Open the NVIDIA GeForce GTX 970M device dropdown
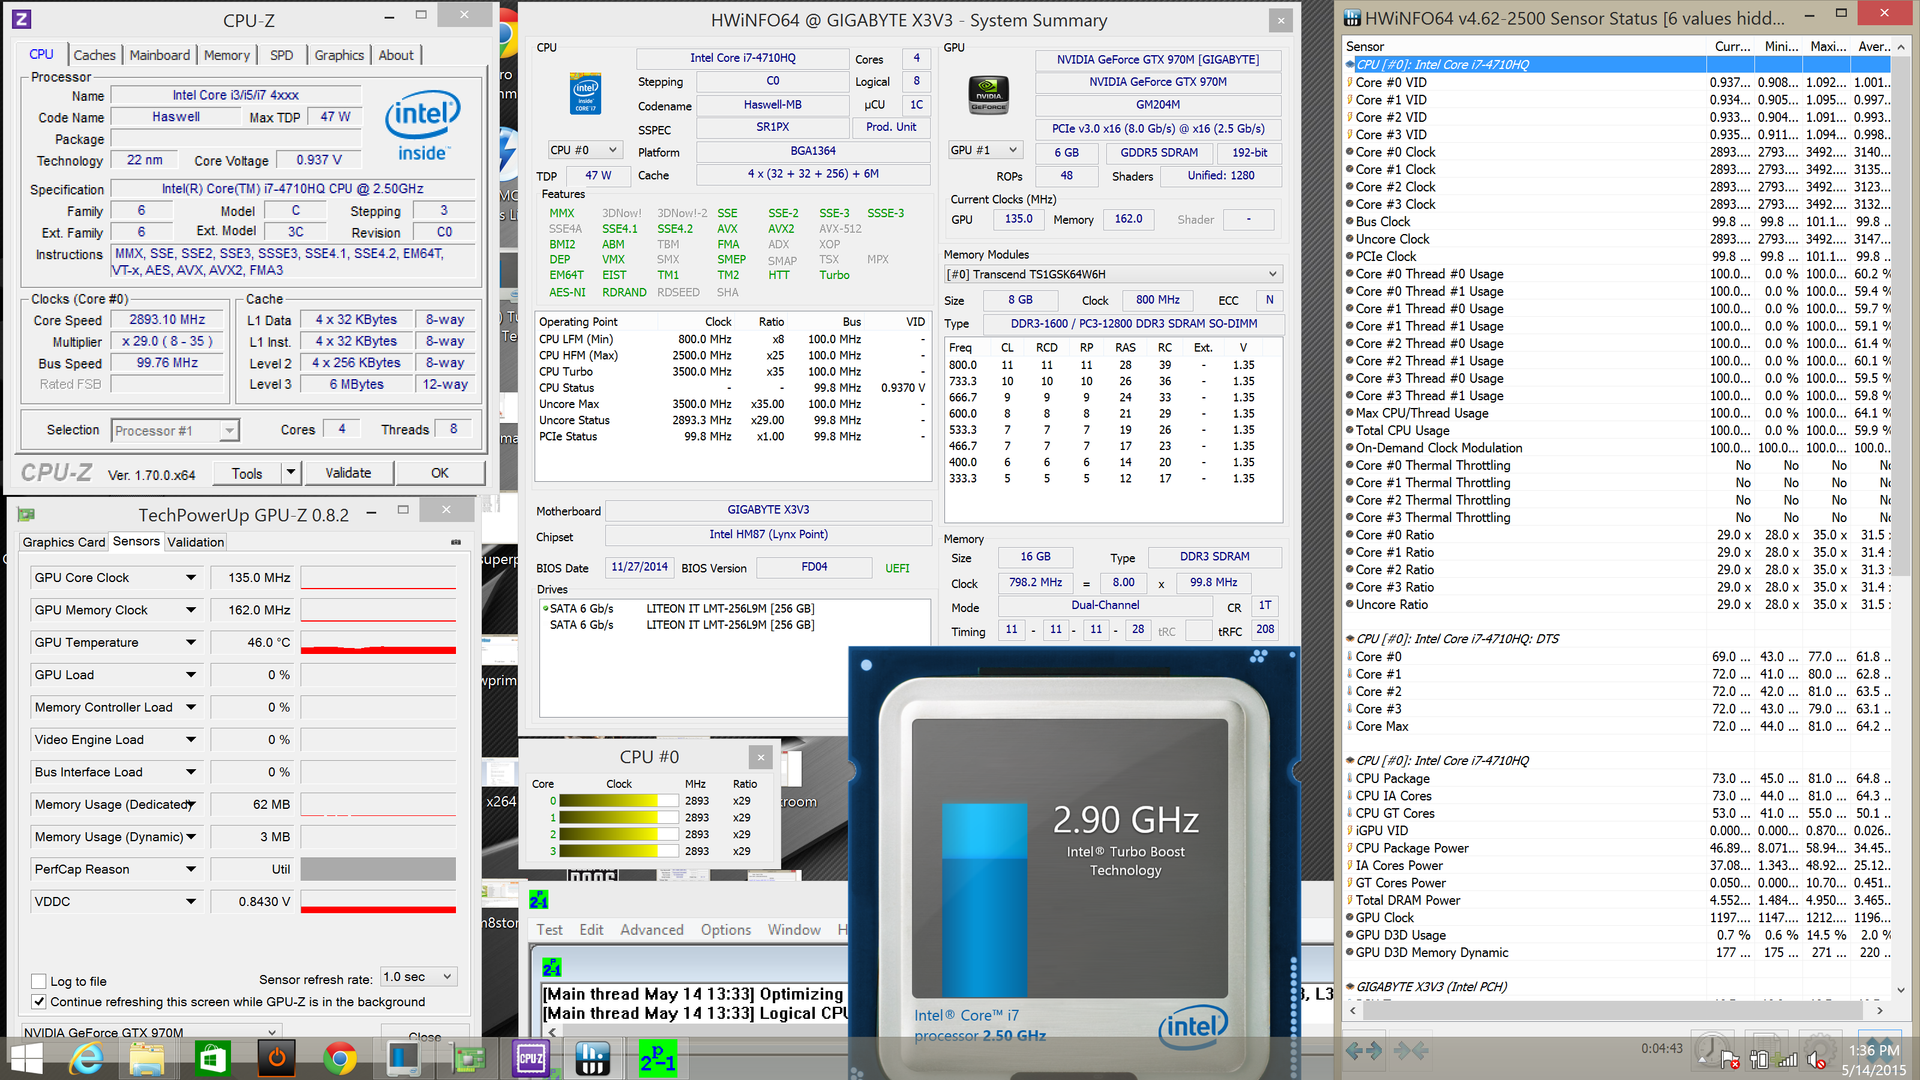1920x1080 pixels. click(x=151, y=1031)
